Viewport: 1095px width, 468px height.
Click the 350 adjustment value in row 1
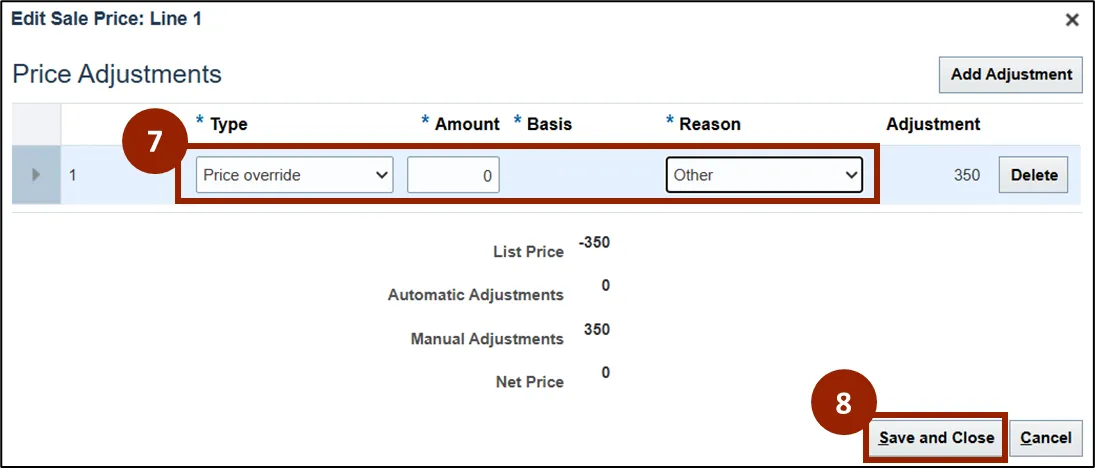pyautogui.click(x=966, y=175)
